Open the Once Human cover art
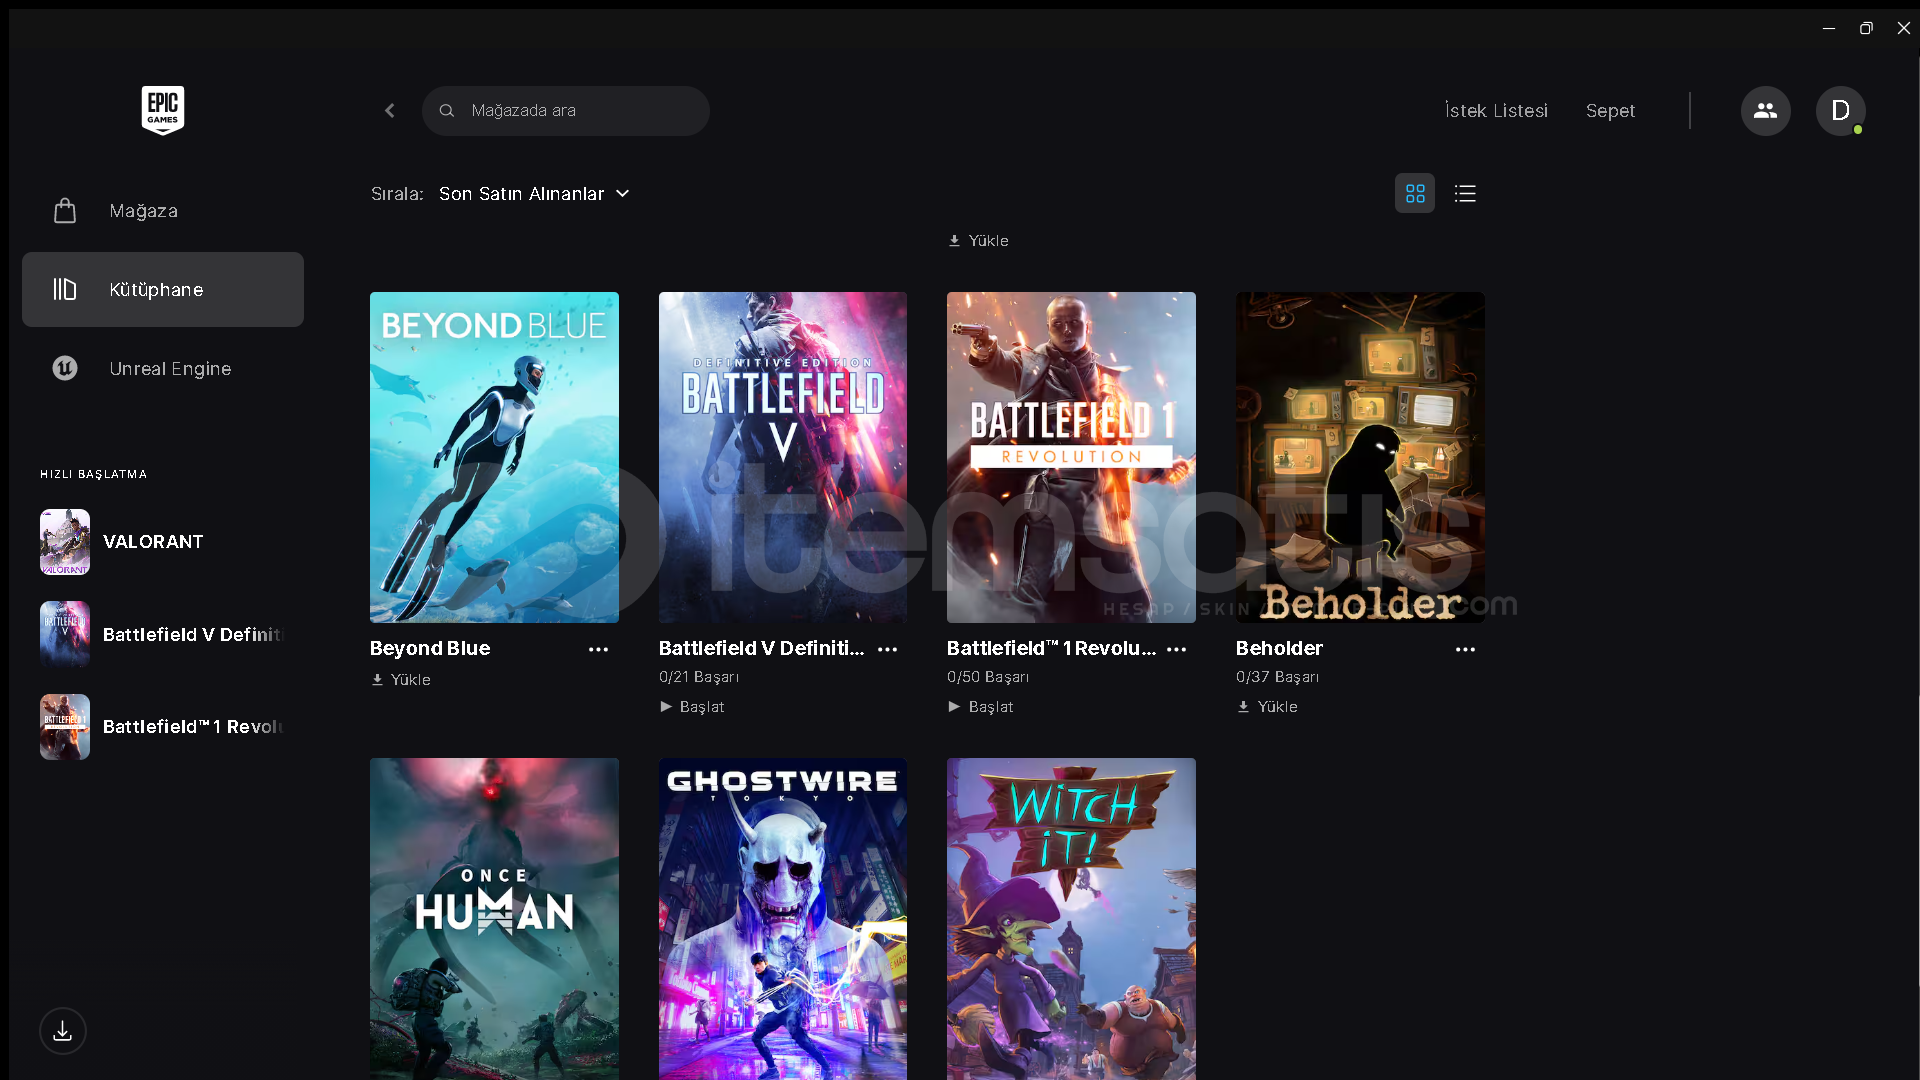This screenshot has width=1920, height=1080. coord(494,919)
